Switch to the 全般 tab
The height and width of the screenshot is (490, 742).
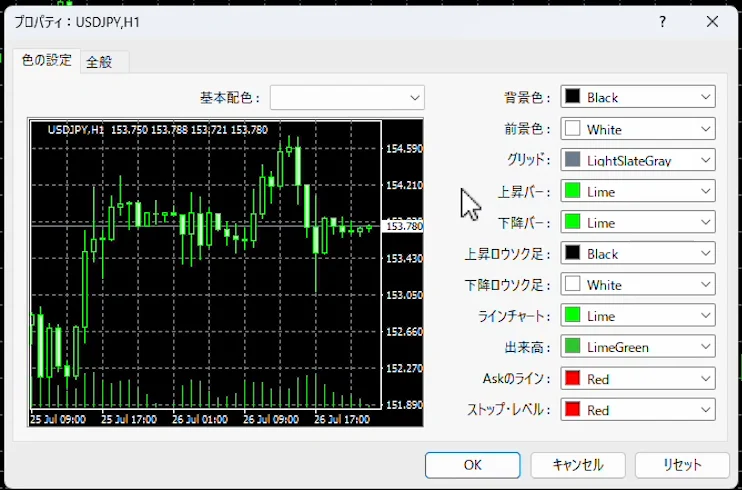point(105,62)
